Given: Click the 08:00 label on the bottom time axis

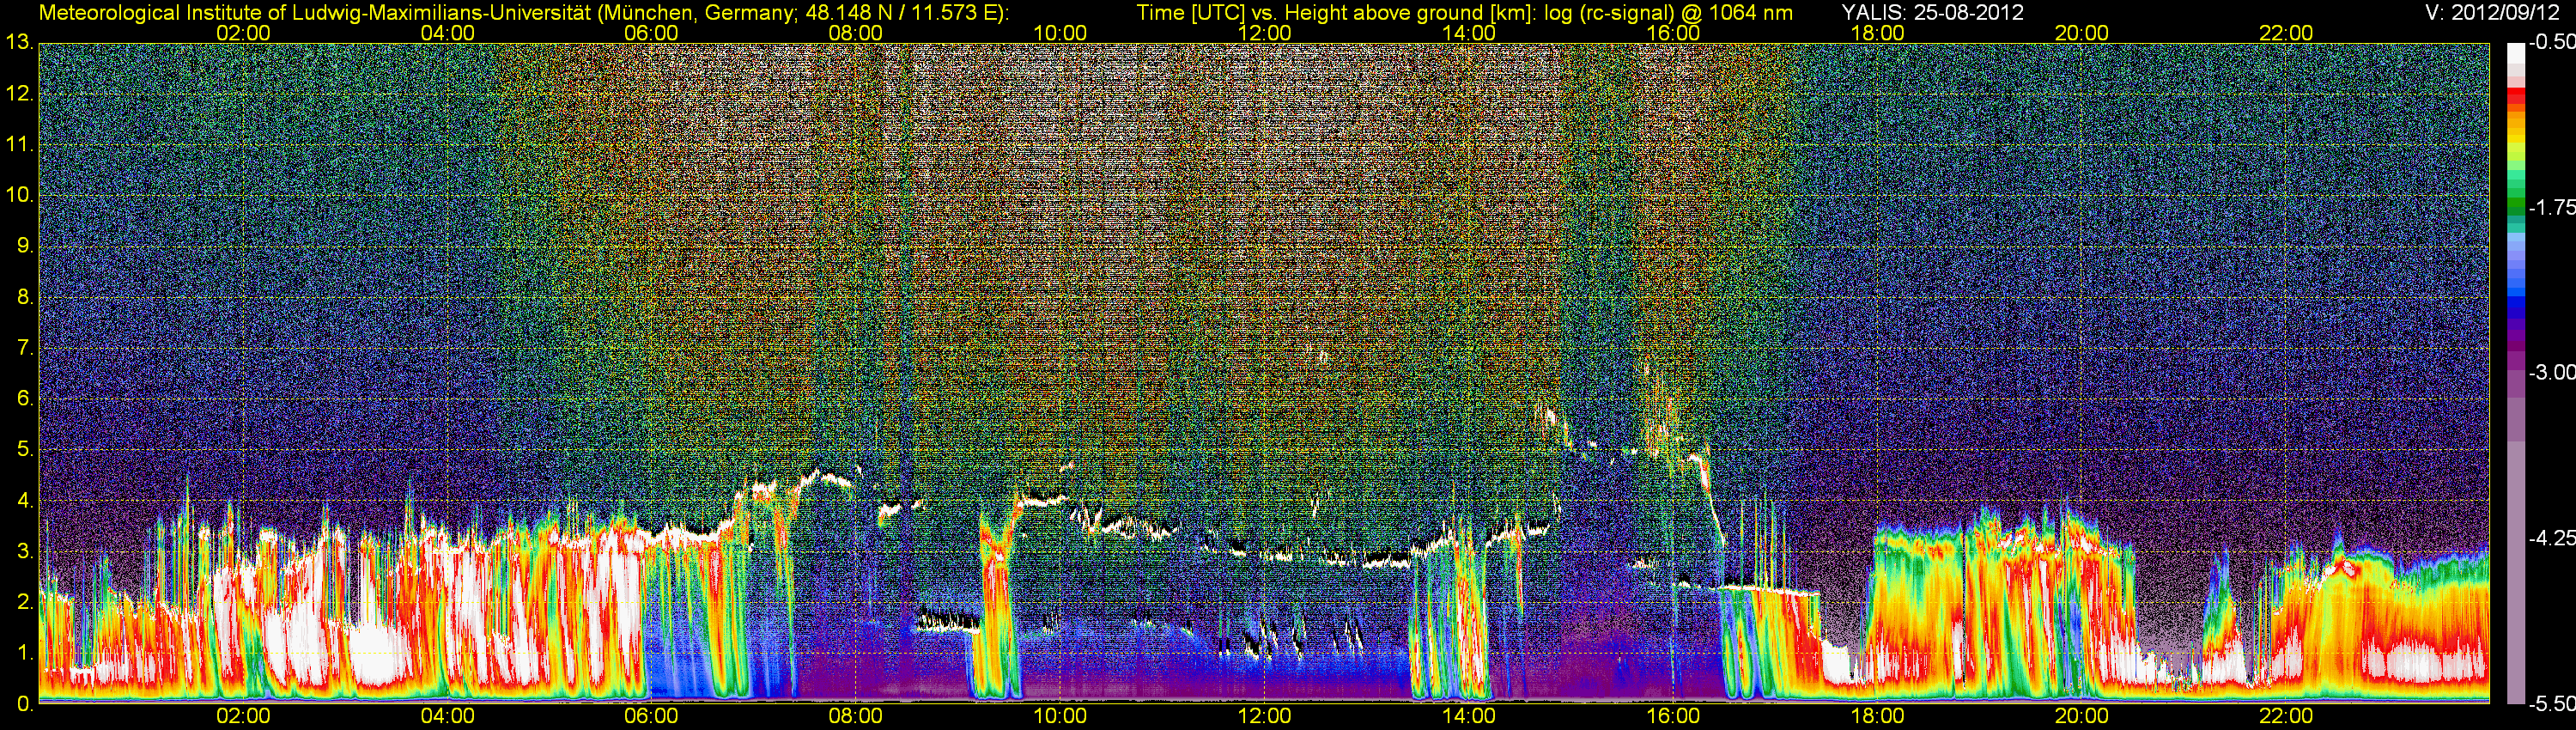Looking at the screenshot, I should coord(856,716).
